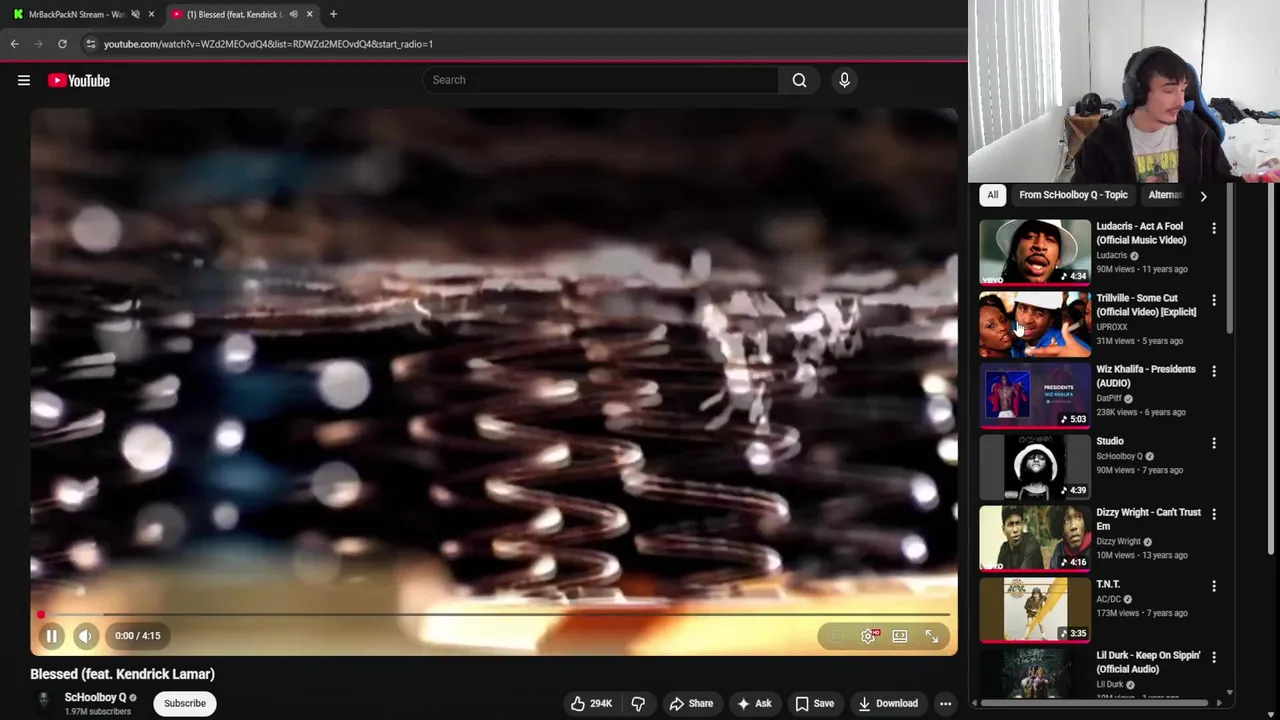Open more actions three-dot menu below video
This screenshot has height=720, width=1280.
pos(945,704)
